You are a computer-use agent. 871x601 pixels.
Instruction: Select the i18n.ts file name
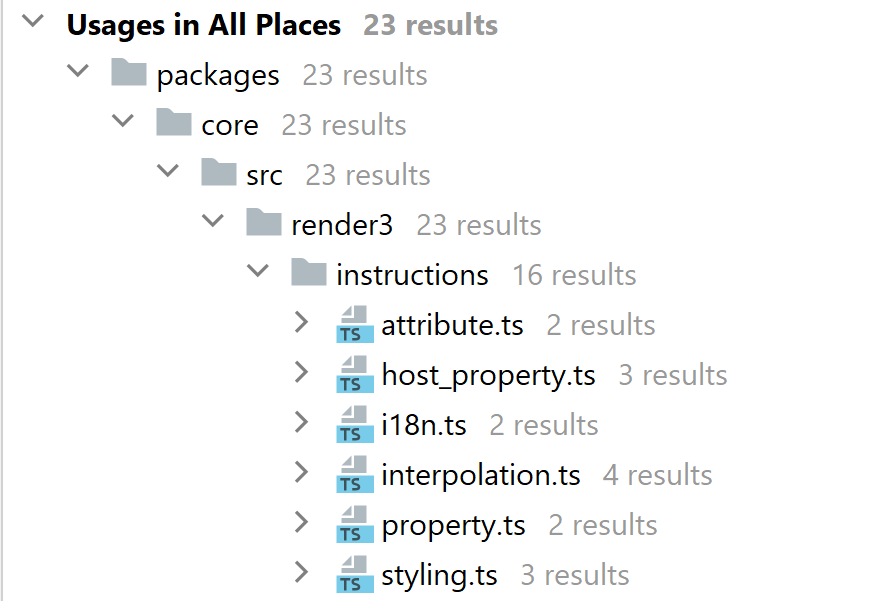point(424,425)
